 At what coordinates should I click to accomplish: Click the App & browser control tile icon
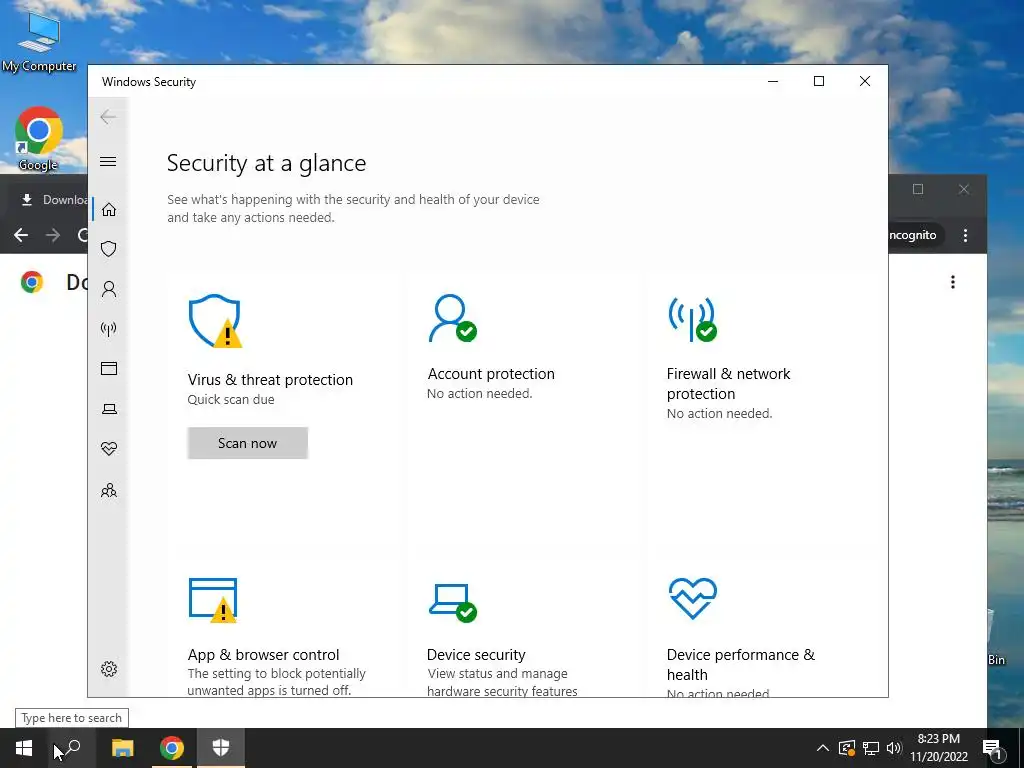[213, 600]
